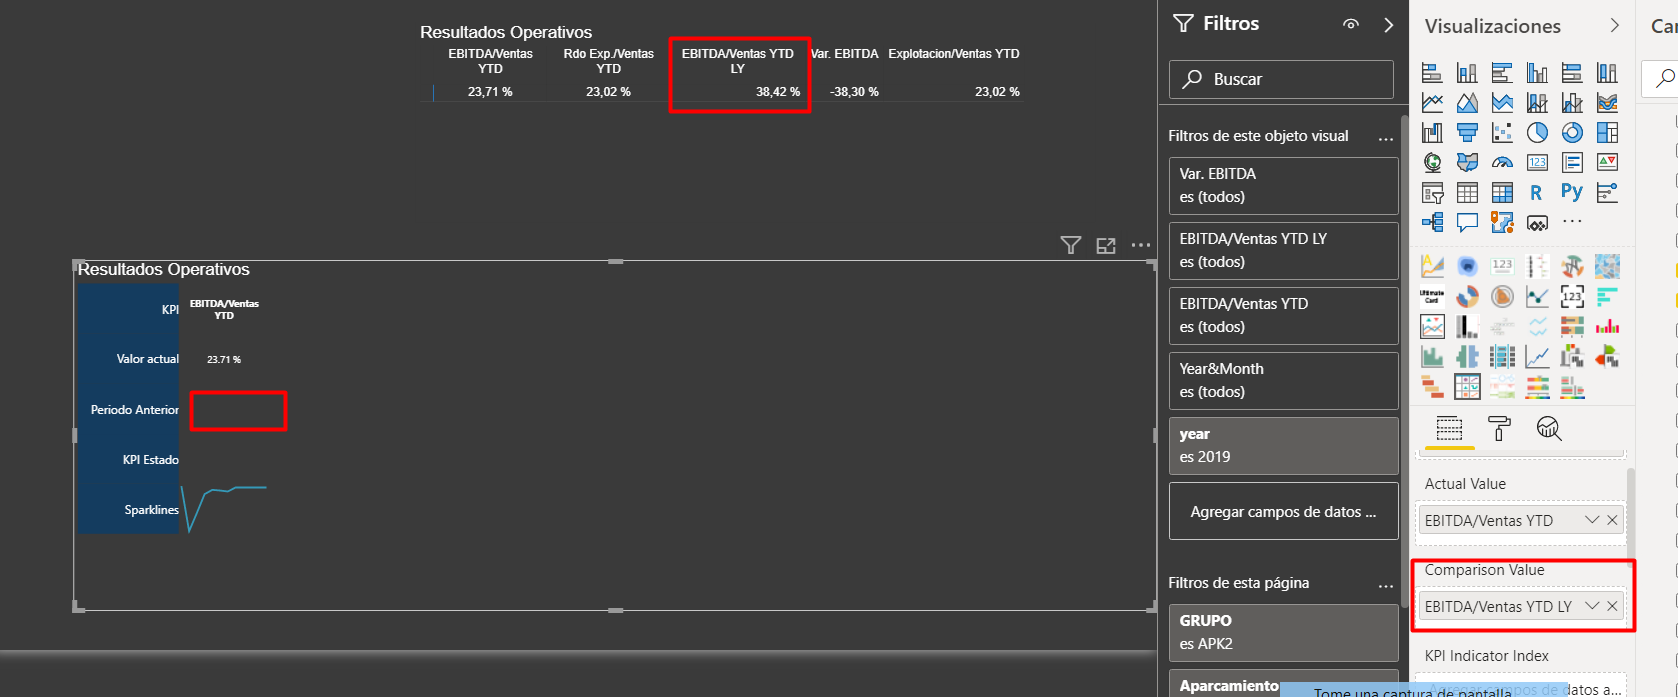Choose the native KPI visual
Image resolution: width=1678 pixels, height=697 pixels.
point(1607,163)
